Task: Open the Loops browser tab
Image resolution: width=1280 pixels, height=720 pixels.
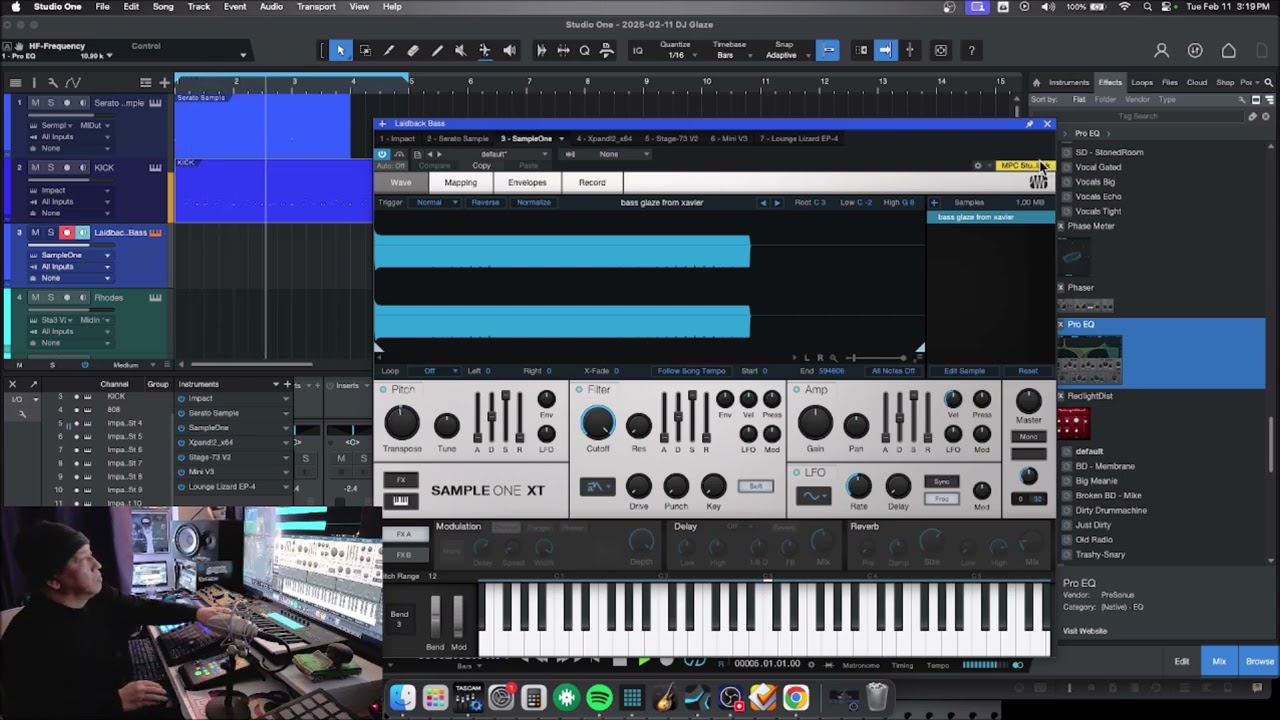Action: pyautogui.click(x=1142, y=82)
